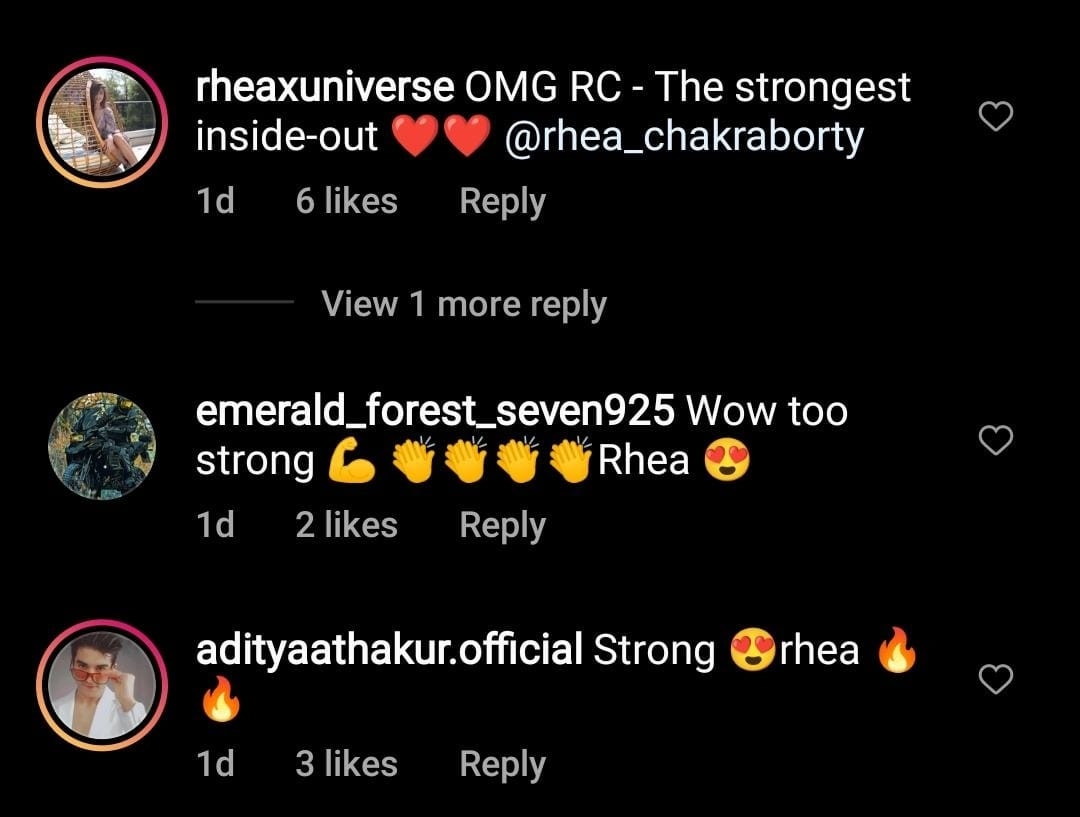Like adityaathakur.official's comment heart icon
The image size is (1080, 817).
pyautogui.click(x=996, y=679)
